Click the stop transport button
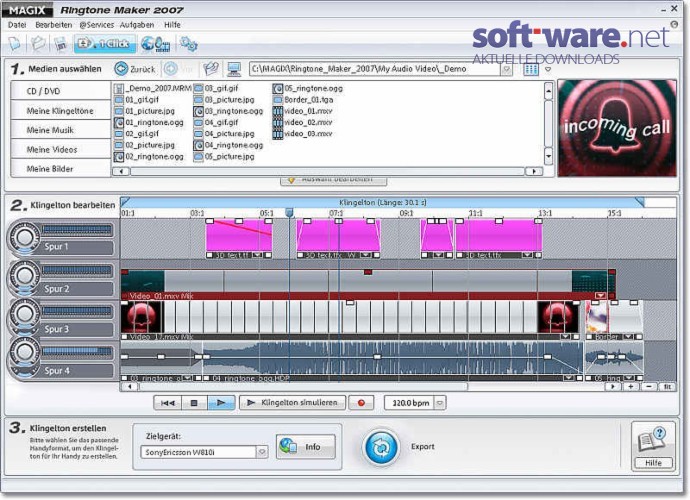690x500 pixels. [194, 403]
